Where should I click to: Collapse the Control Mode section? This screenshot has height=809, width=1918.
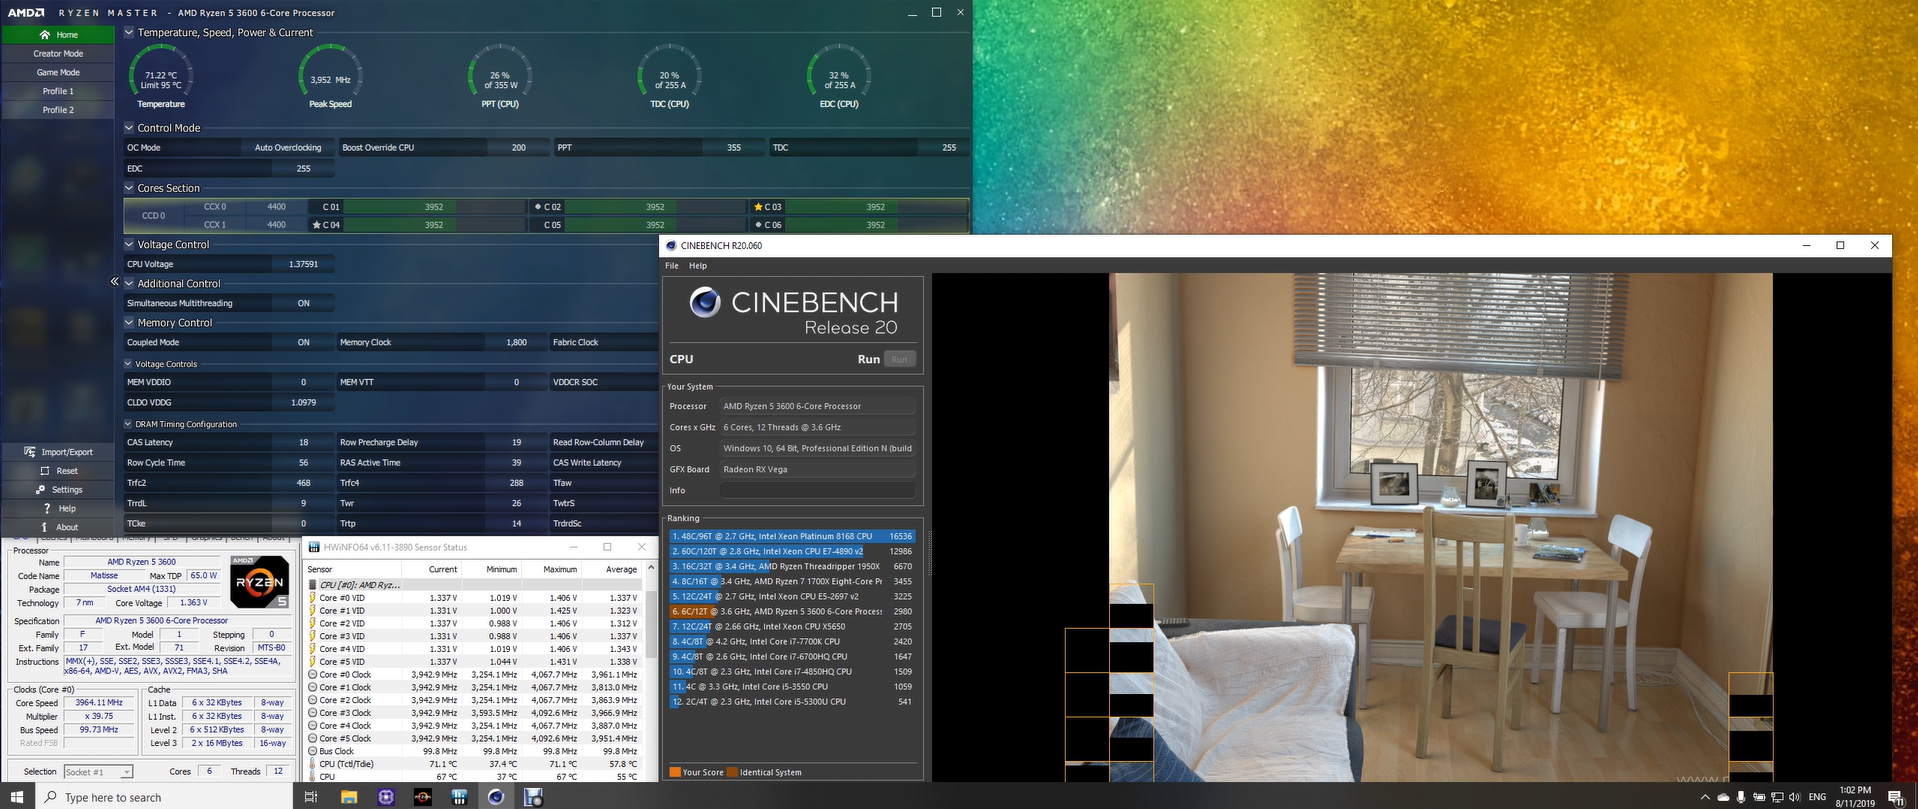pyautogui.click(x=129, y=128)
